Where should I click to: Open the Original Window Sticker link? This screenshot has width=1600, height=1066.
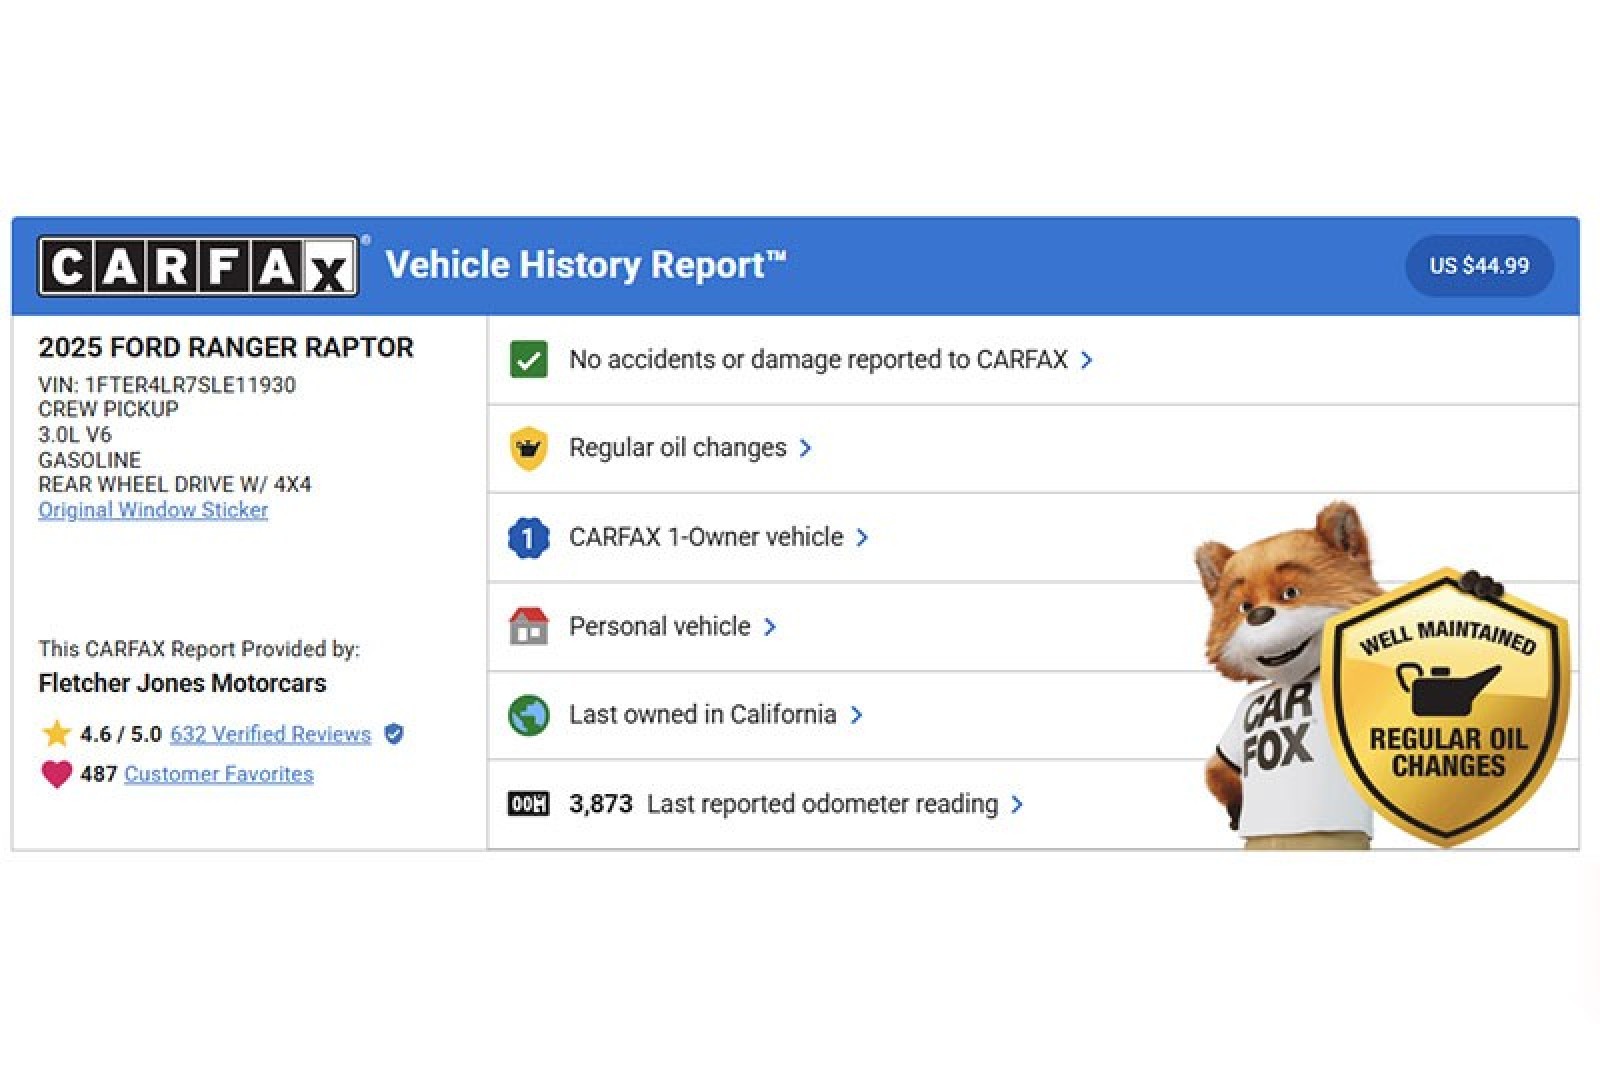pyautogui.click(x=153, y=510)
